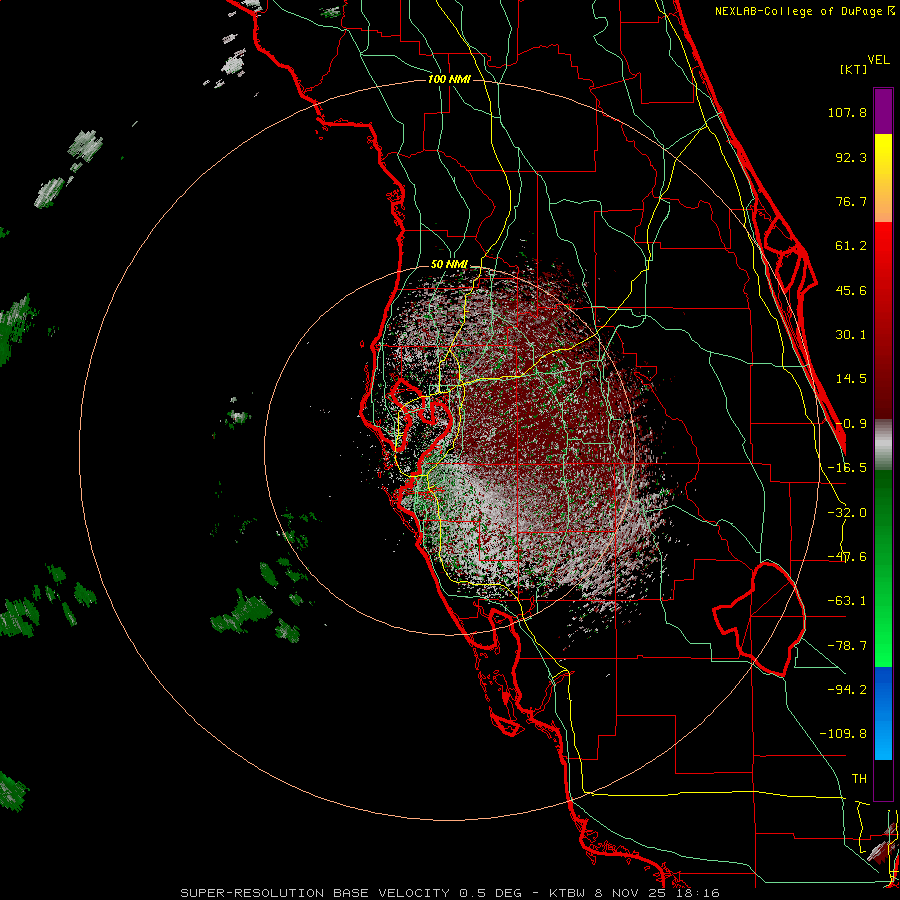900x900 pixels.
Task: Select the "[KT]" units label
Action: (x=854, y=69)
